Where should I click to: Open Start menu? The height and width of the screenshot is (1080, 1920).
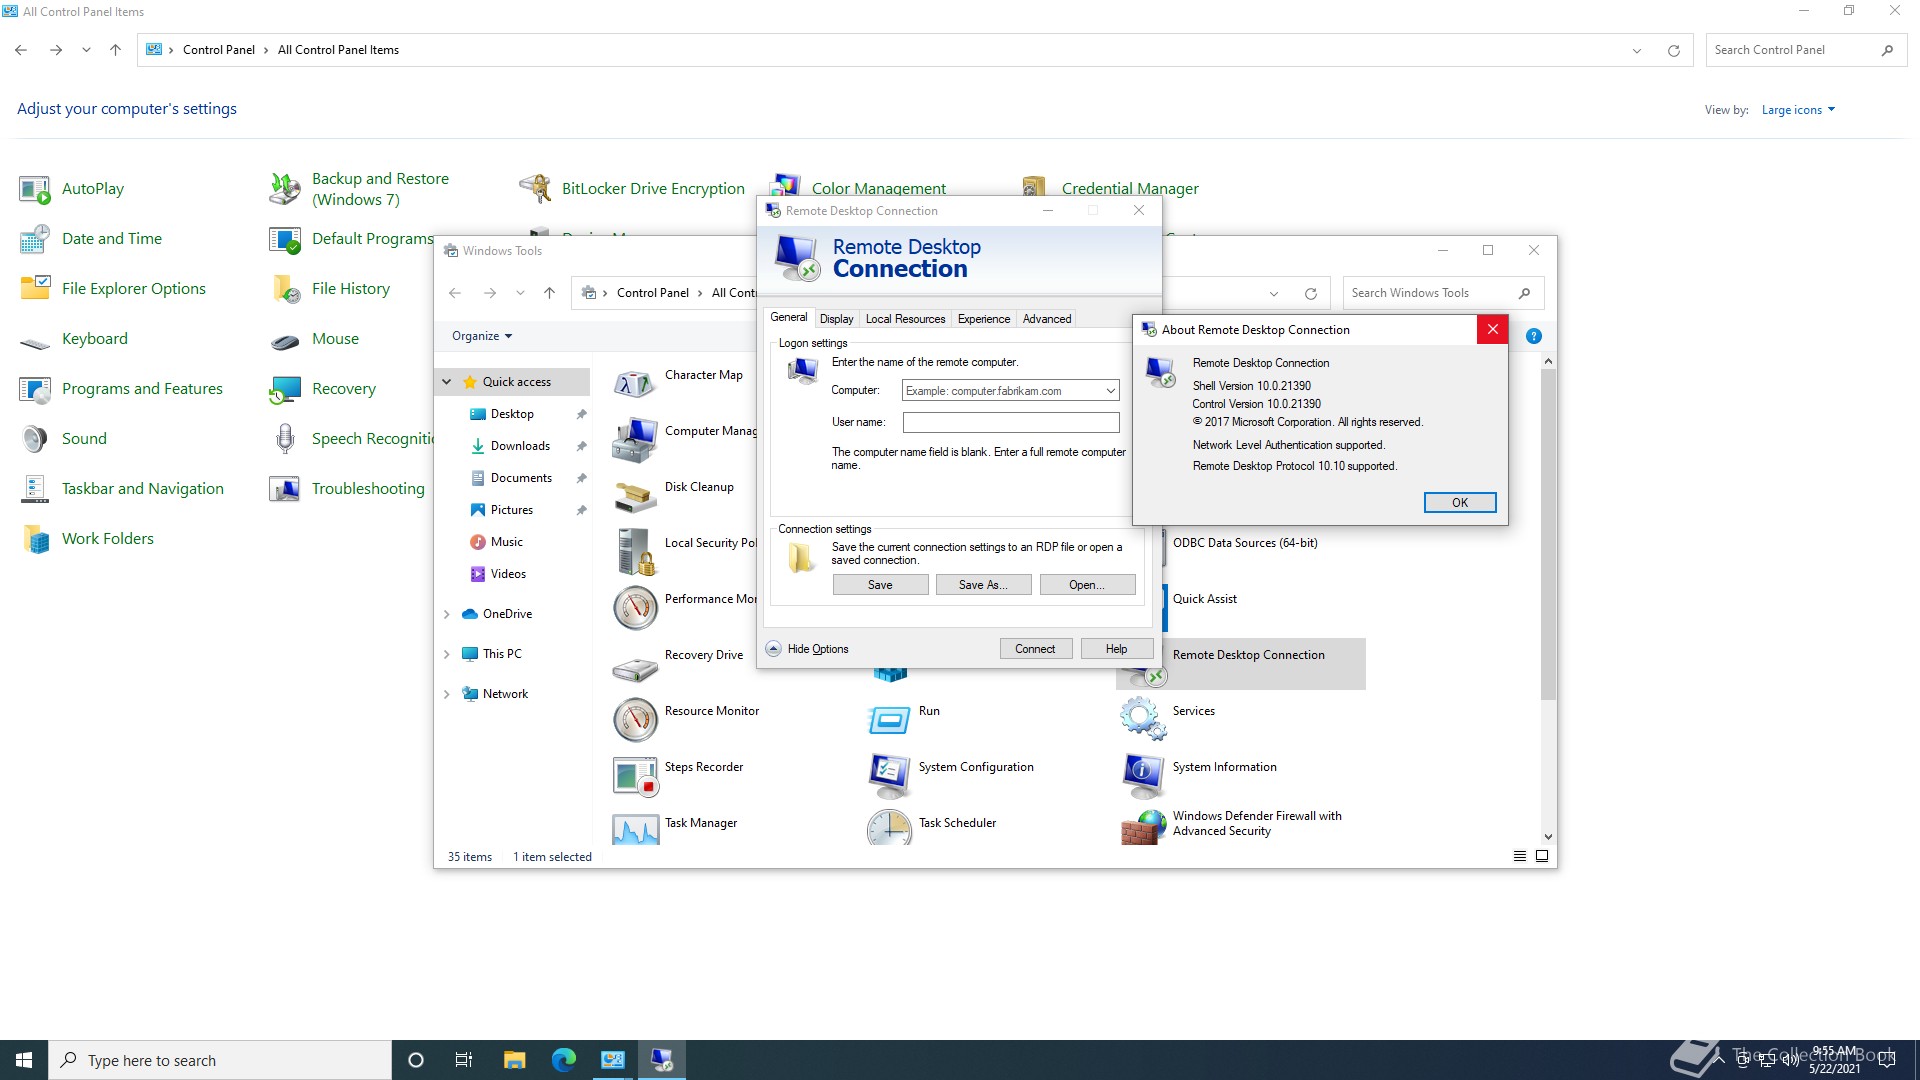pos(24,1060)
